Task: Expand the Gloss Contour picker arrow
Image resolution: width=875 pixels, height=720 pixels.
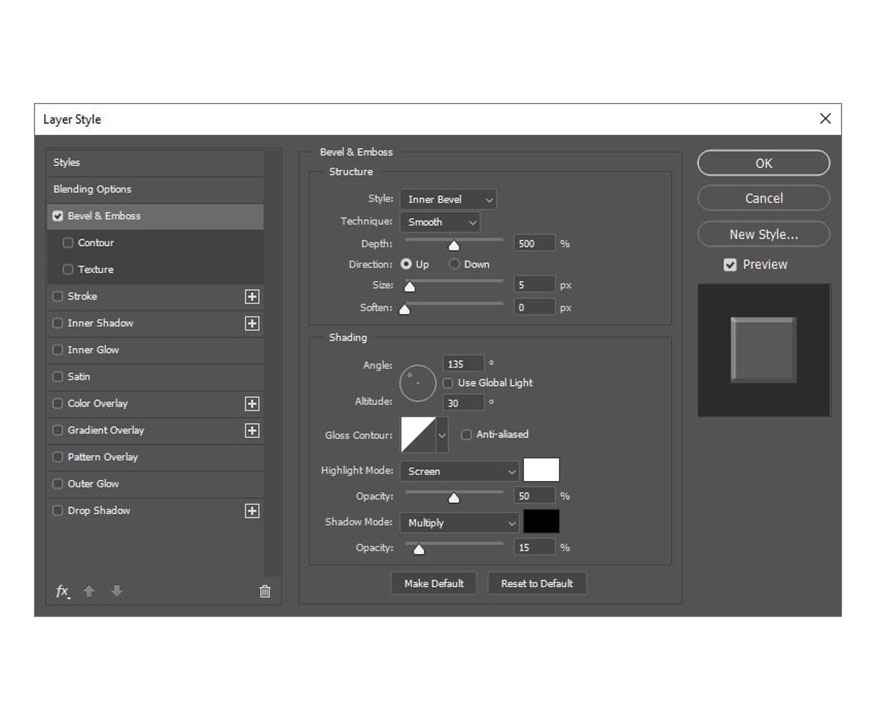Action: pyautogui.click(x=442, y=435)
